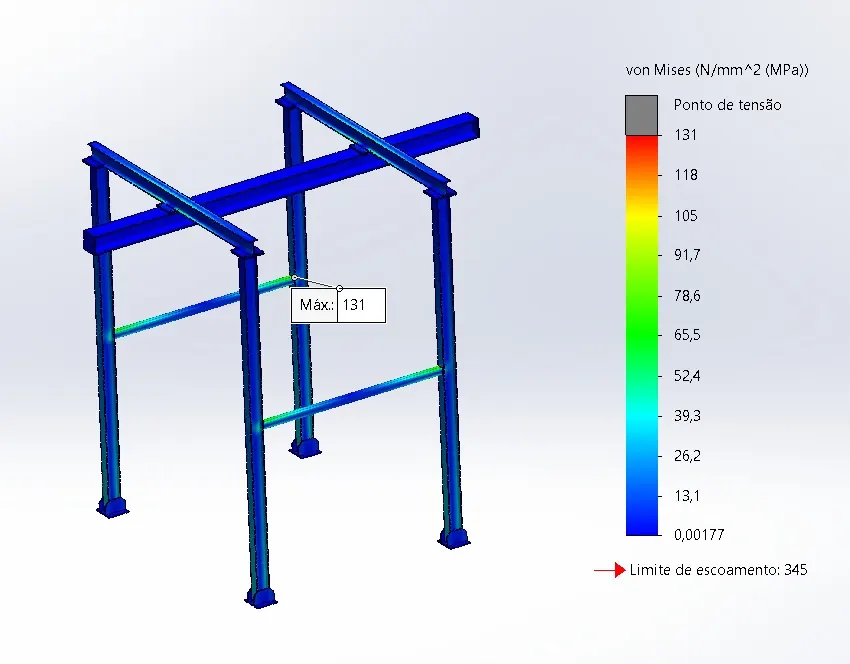Select the "Máx.:" callout label
This screenshot has height=664, width=850.
(317, 305)
